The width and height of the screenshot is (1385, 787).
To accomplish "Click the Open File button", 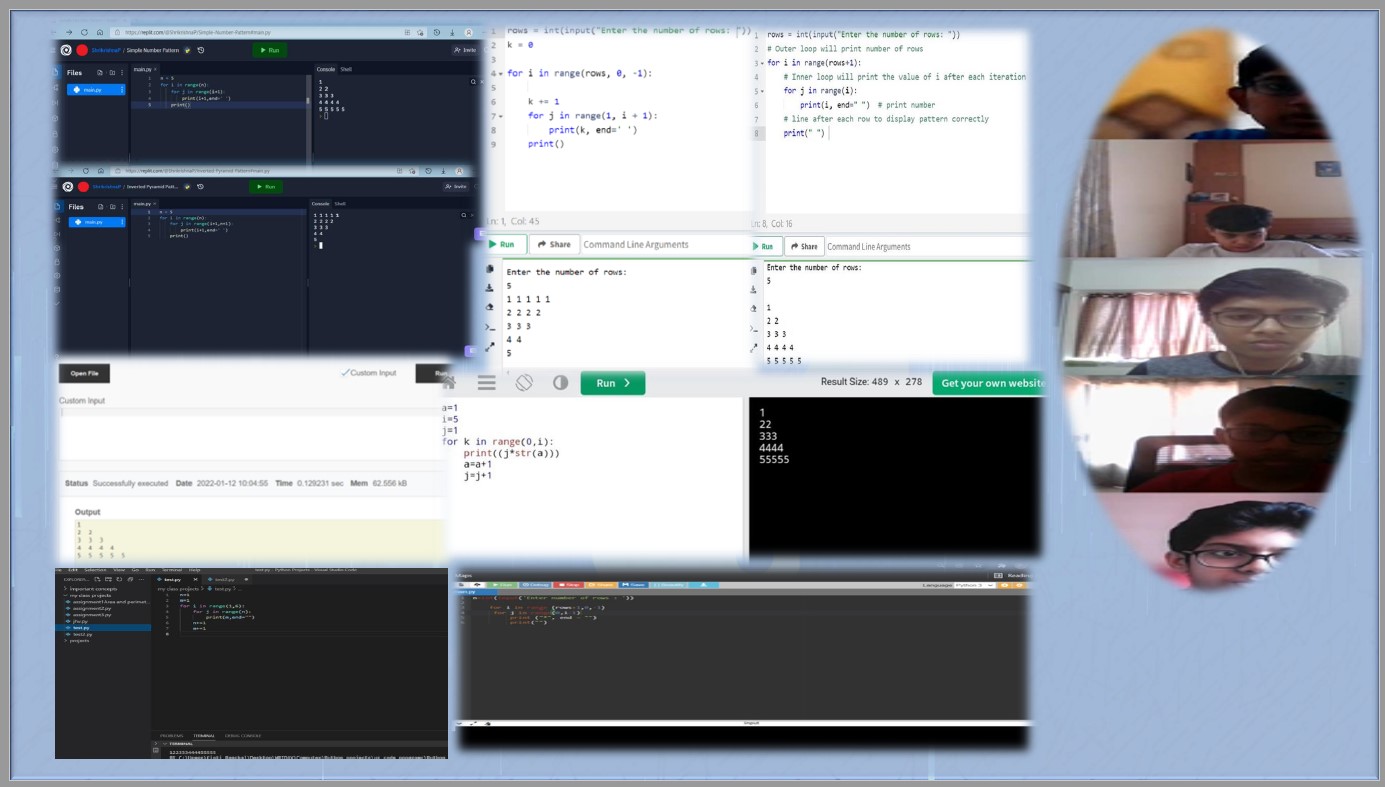I will tap(84, 373).
